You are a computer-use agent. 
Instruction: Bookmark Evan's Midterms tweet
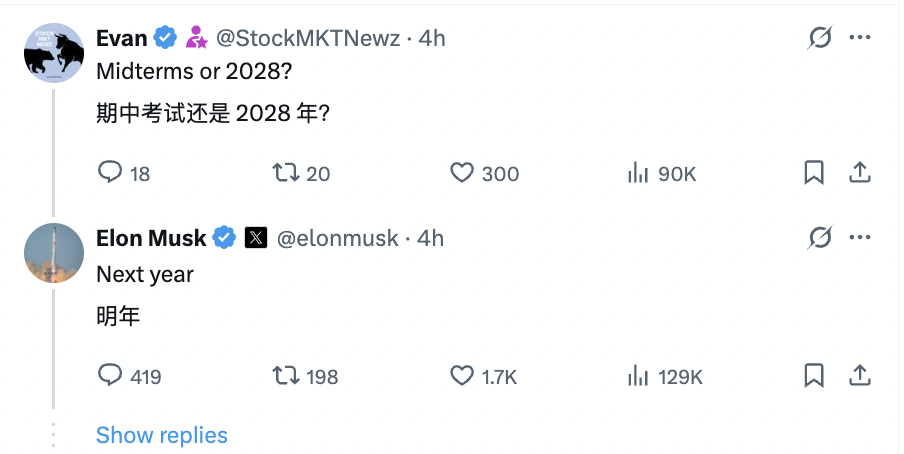[x=814, y=173]
